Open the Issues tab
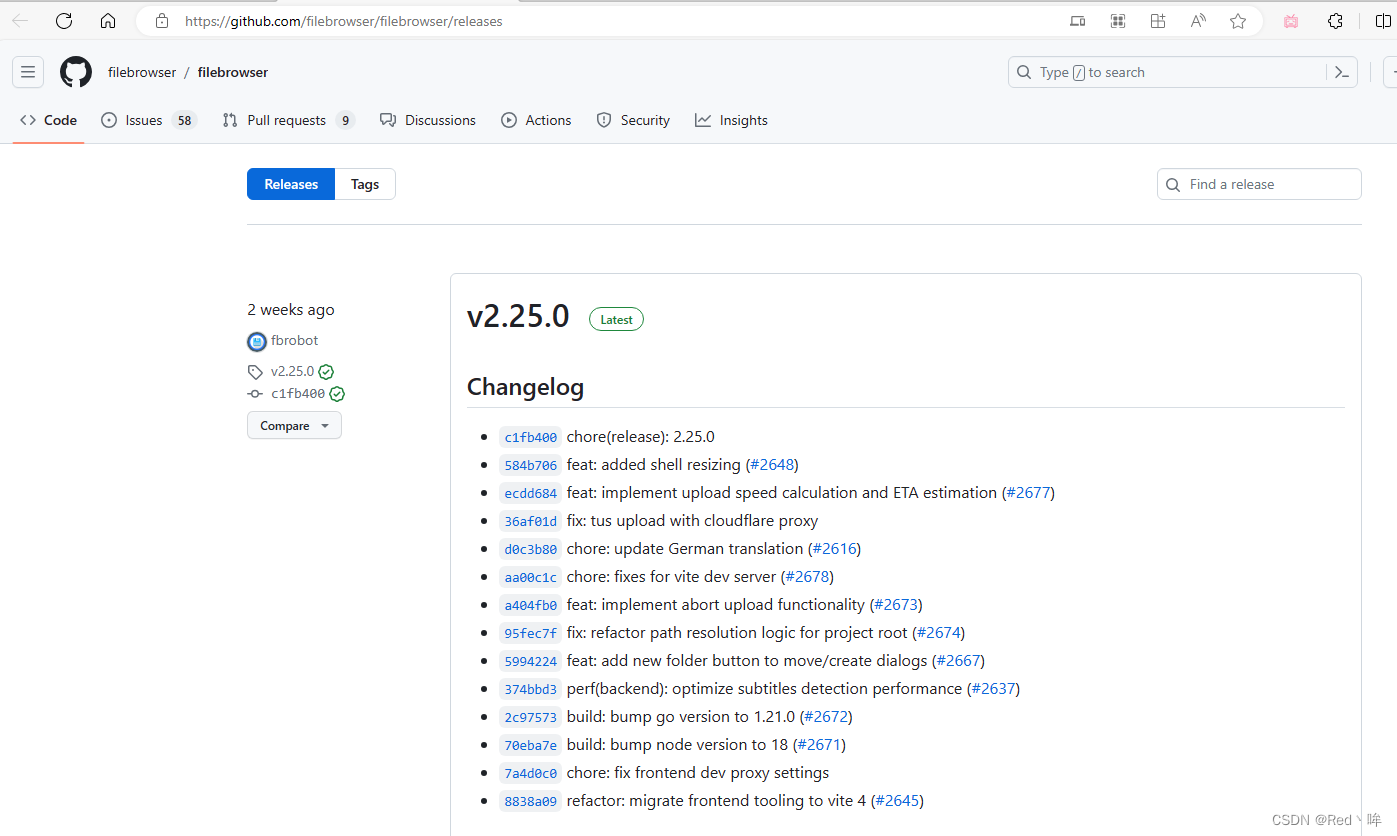The image size is (1397, 836). tap(149, 120)
